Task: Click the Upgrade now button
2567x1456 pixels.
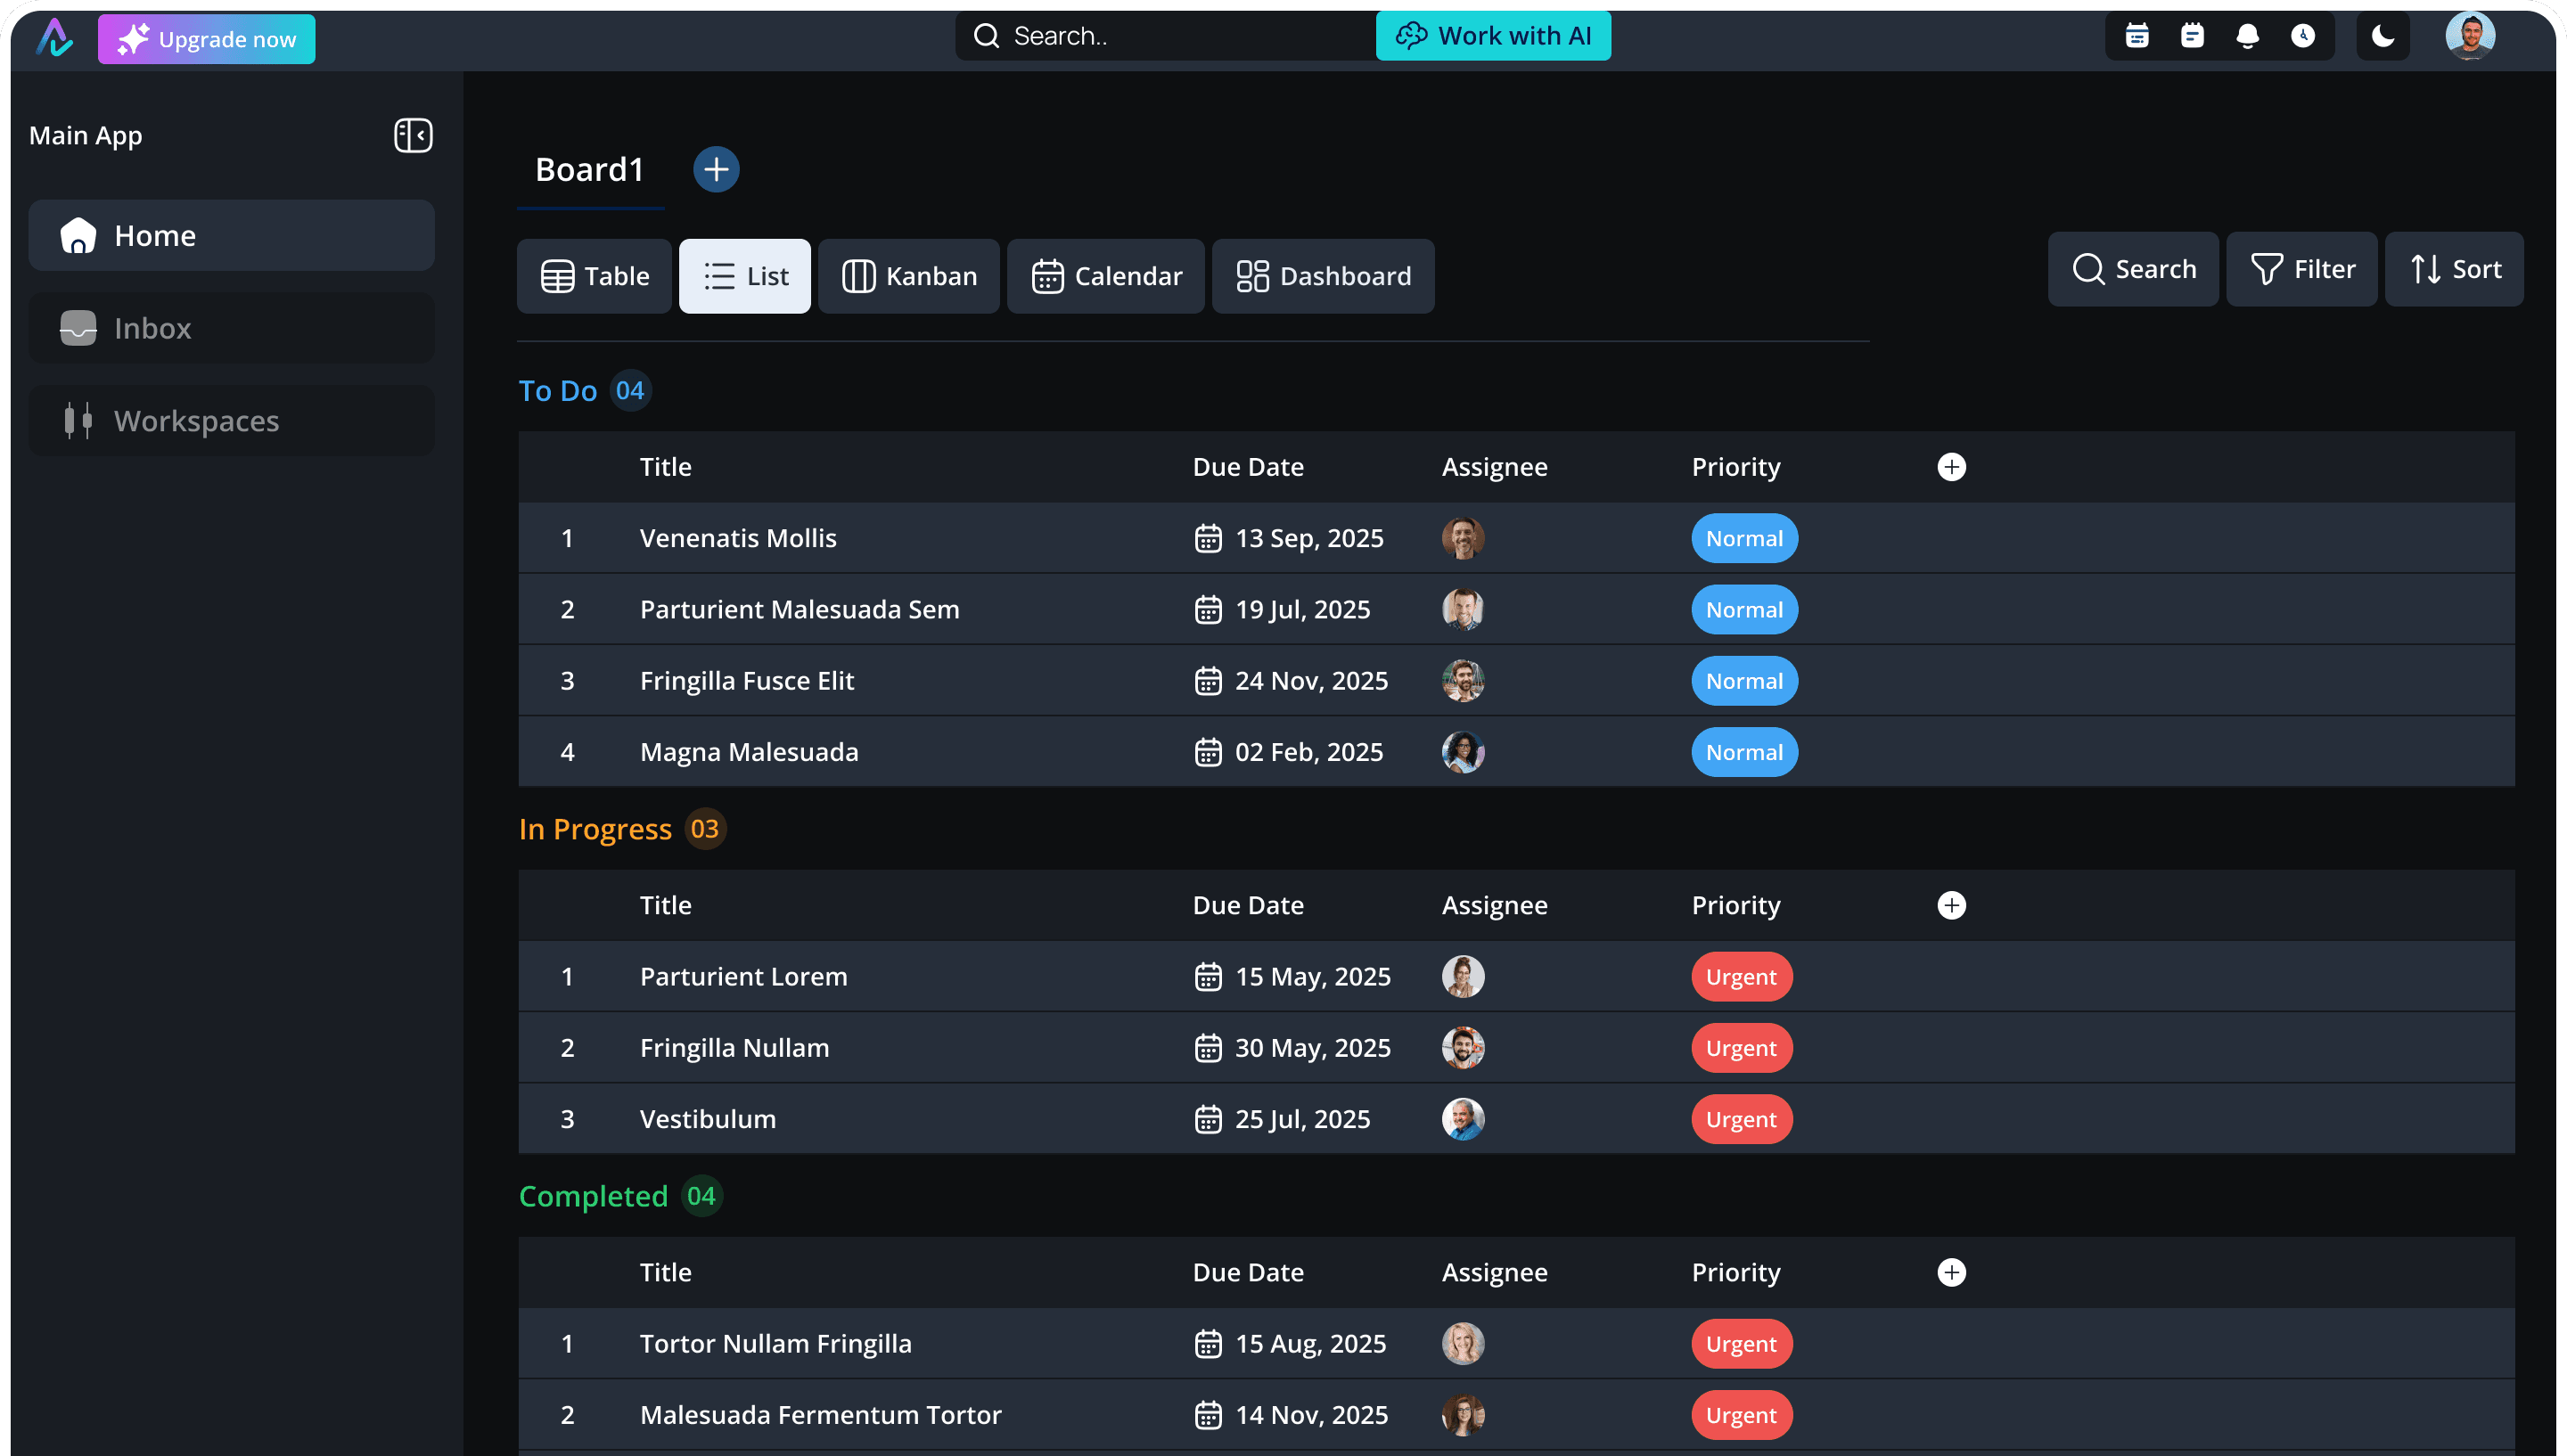Action: click(x=207, y=39)
